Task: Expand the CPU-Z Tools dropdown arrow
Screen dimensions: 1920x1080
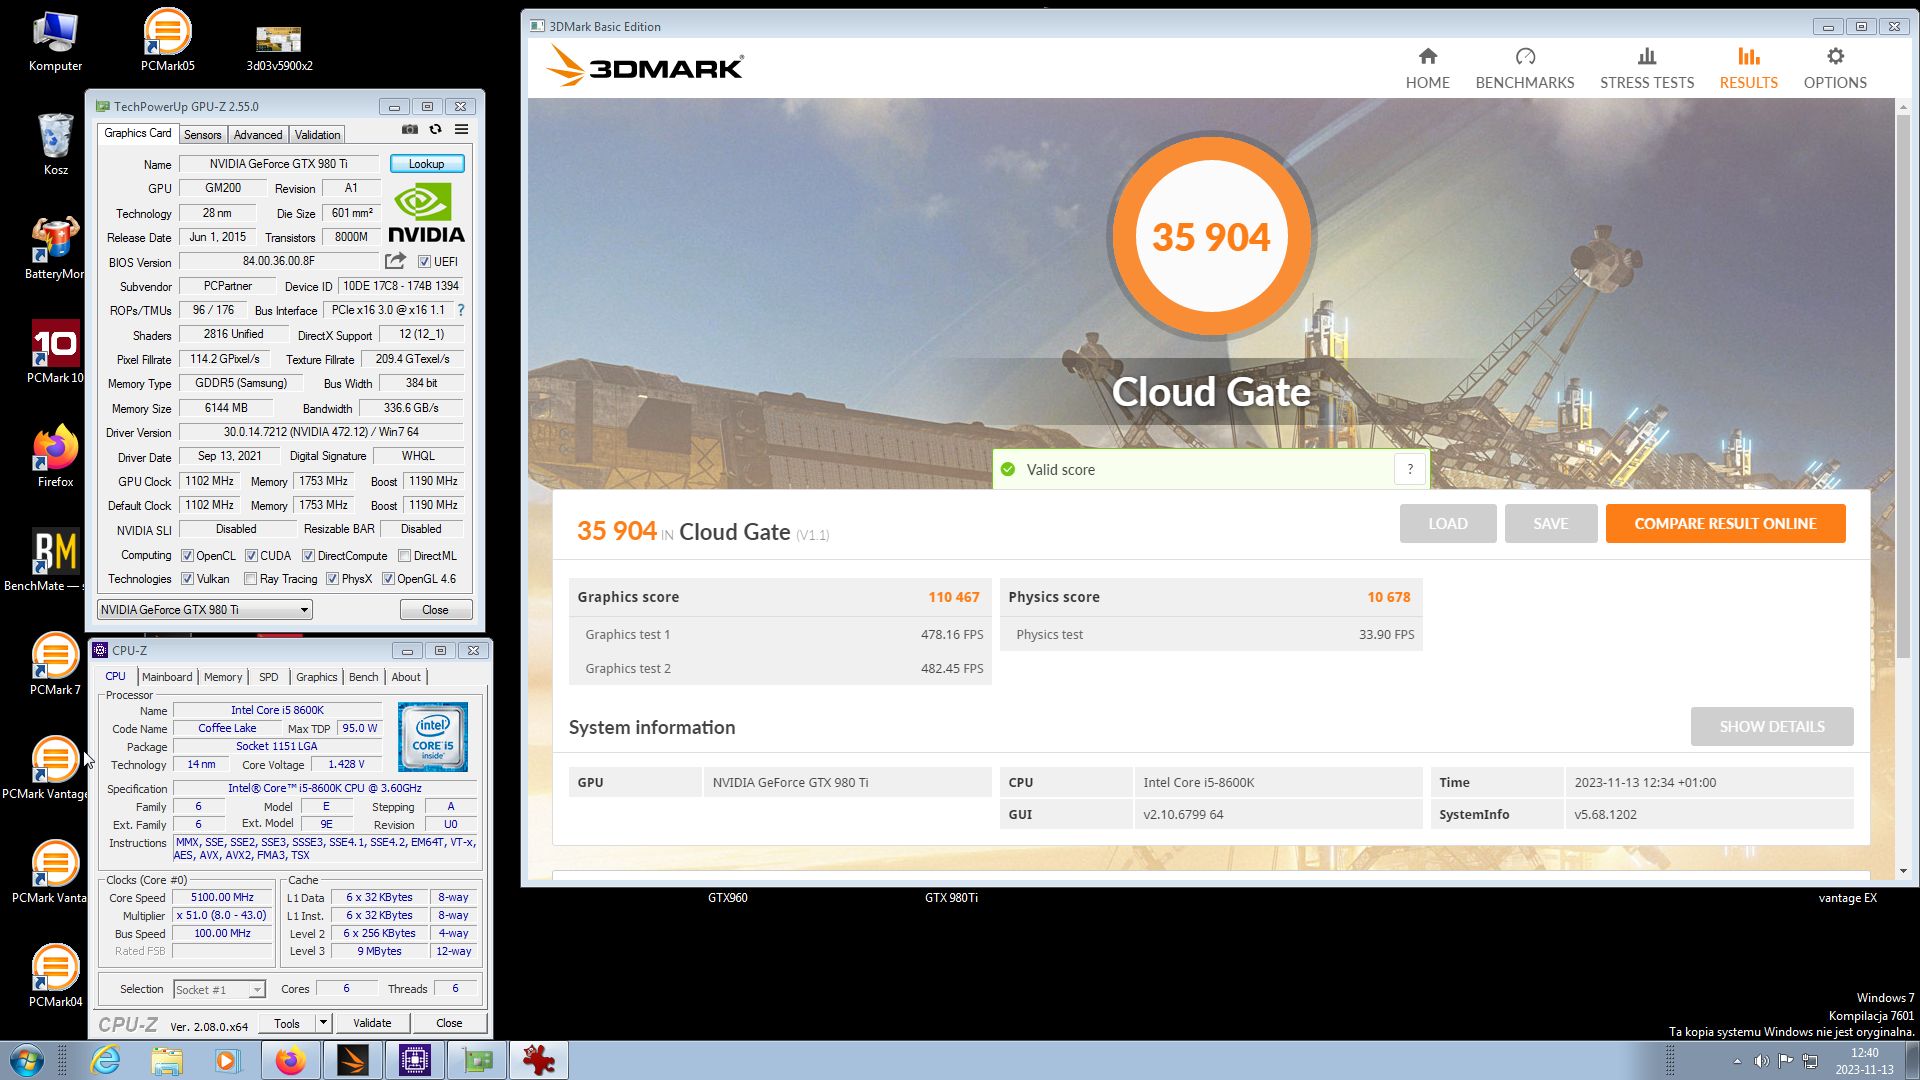Action: coord(323,1023)
